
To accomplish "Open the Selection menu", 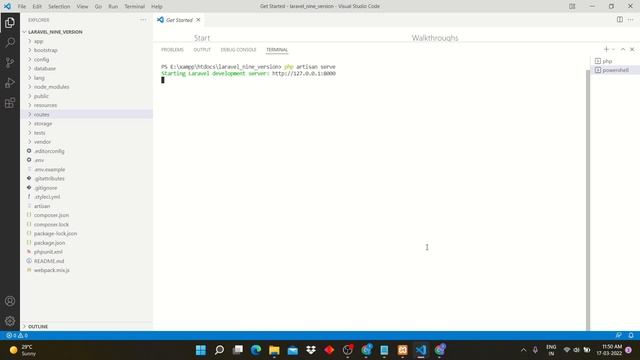I will pos(59,7).
